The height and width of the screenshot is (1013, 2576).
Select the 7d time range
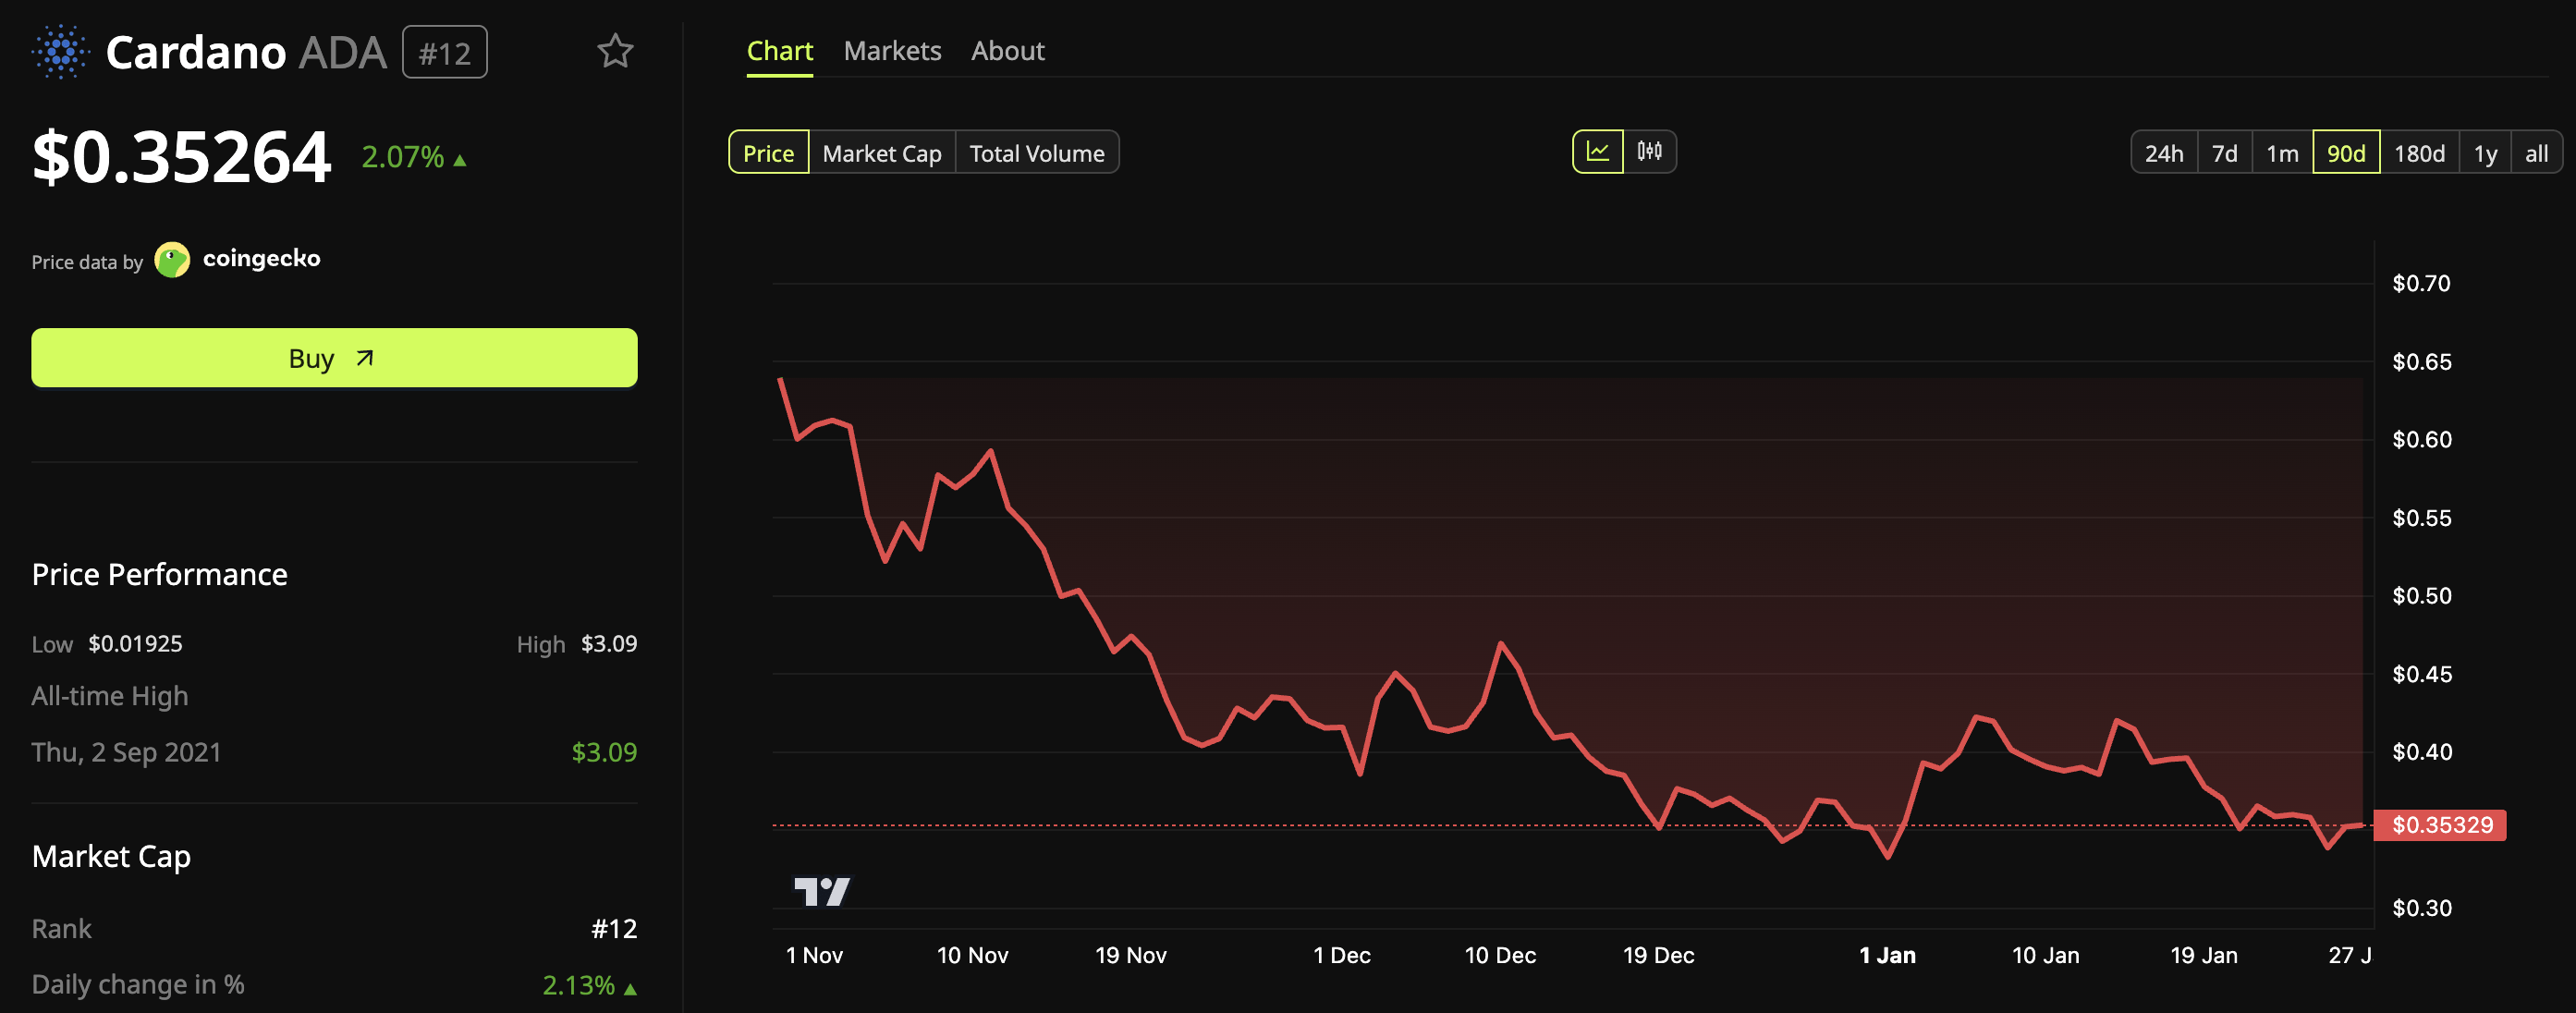[x=2226, y=153]
